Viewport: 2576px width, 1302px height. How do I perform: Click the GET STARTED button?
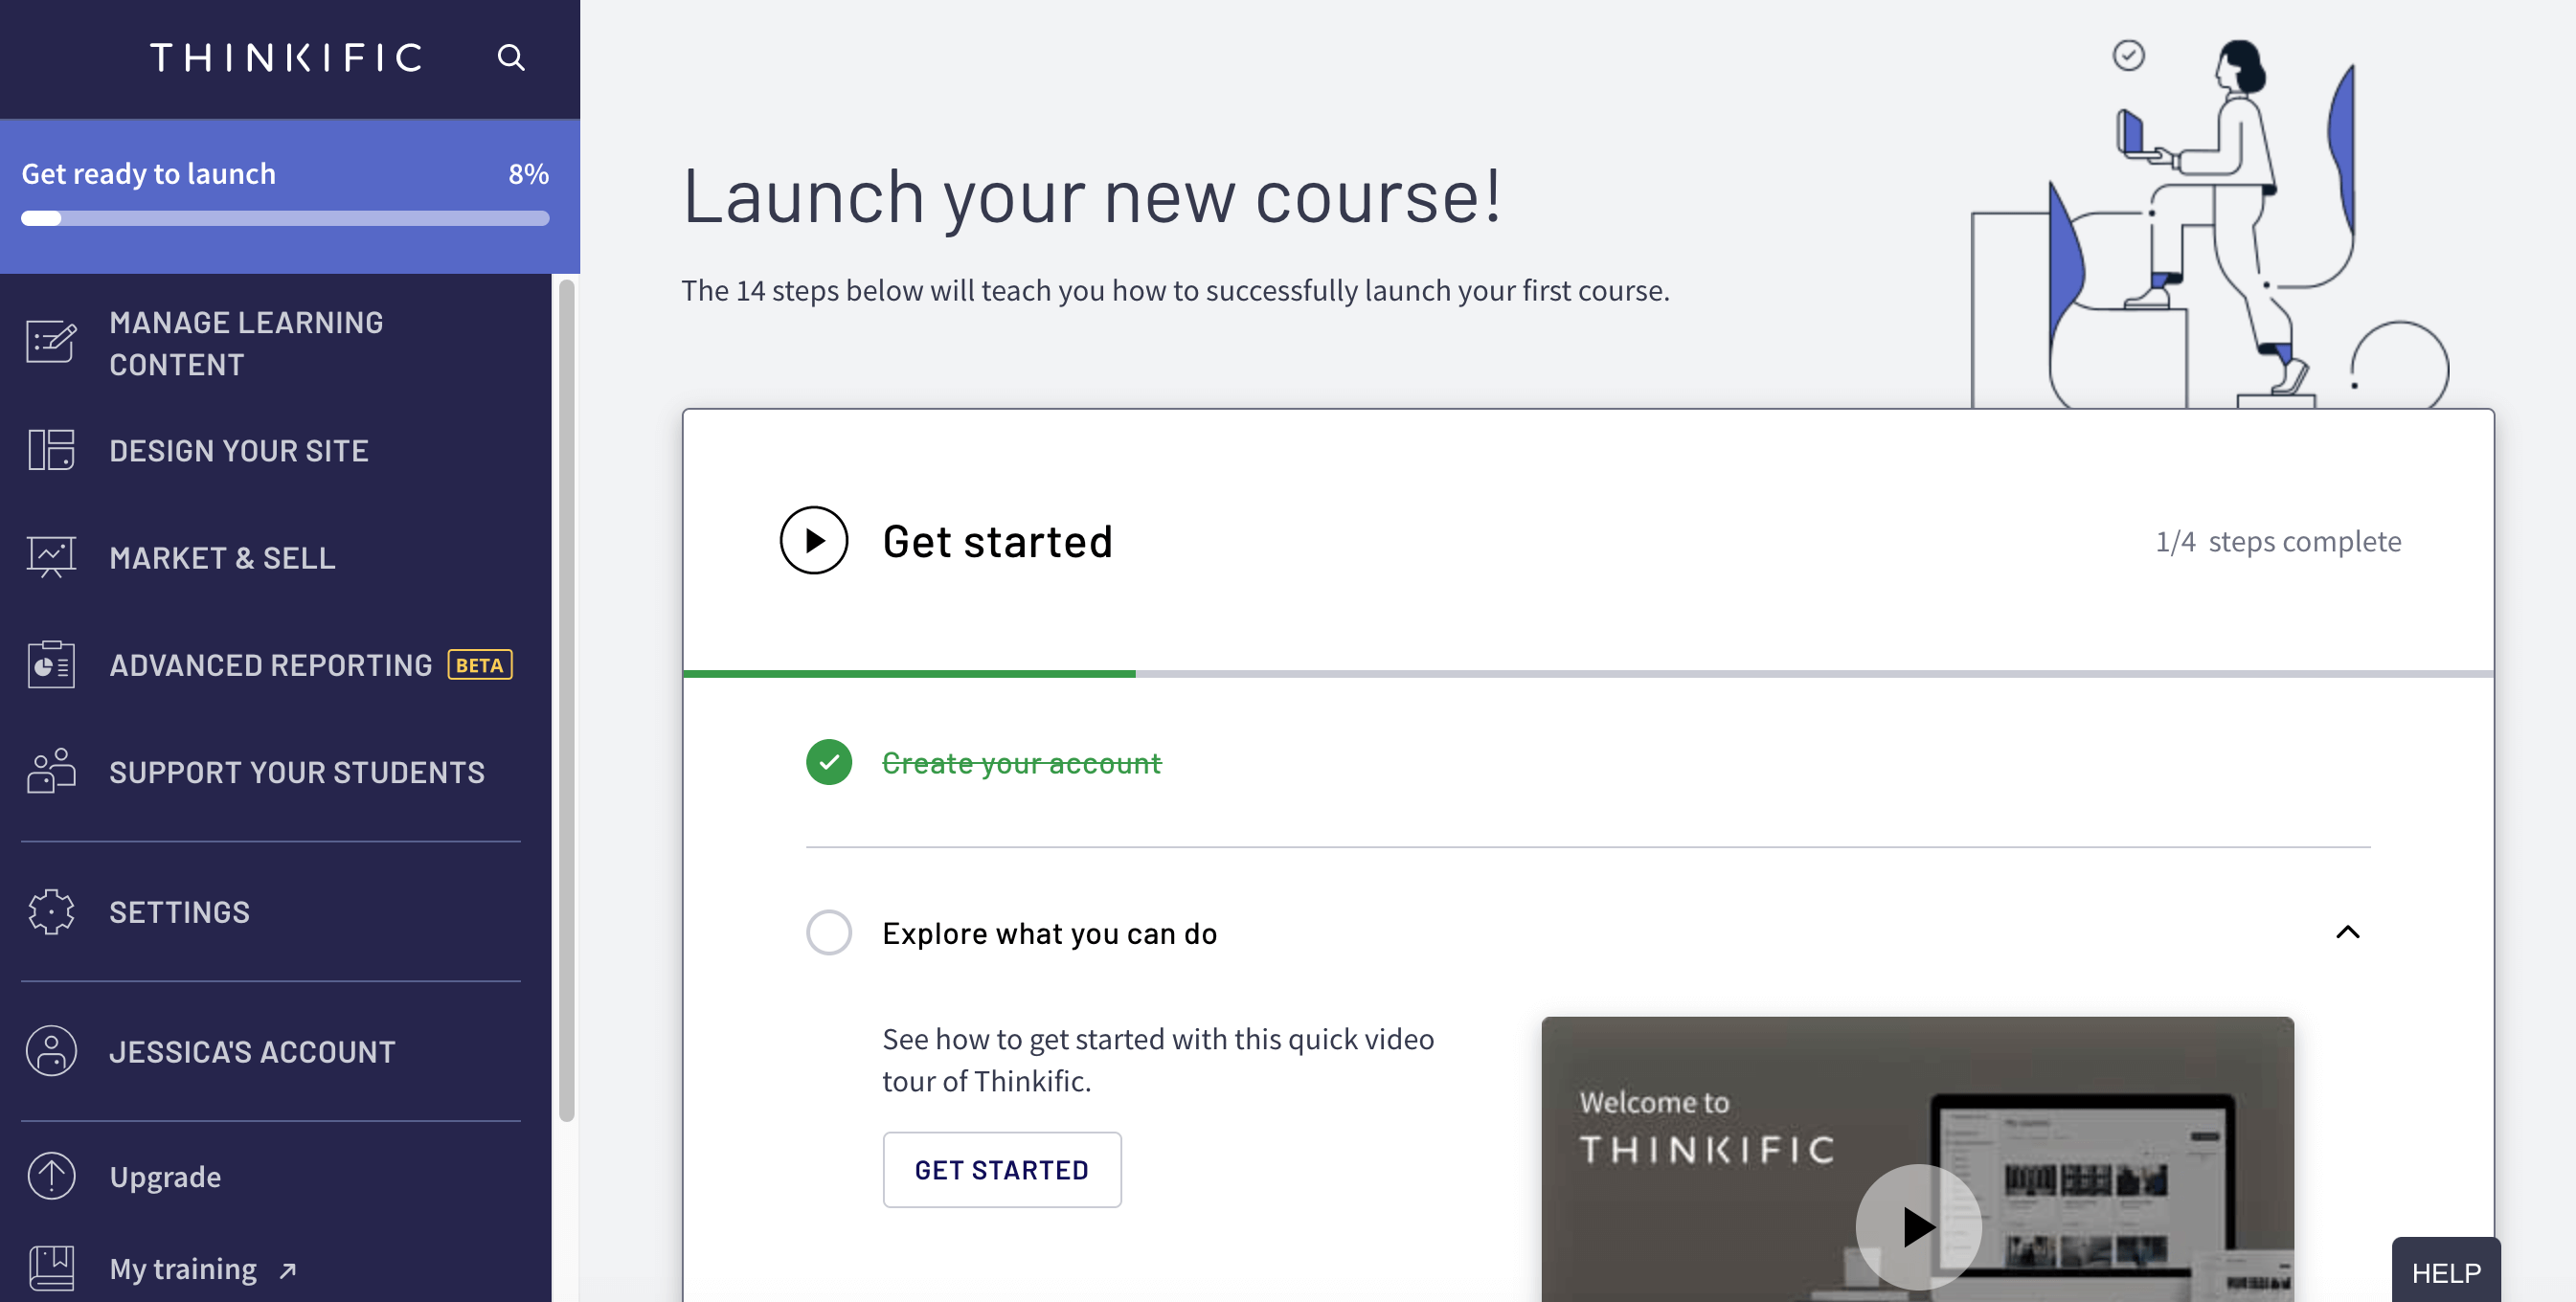1001,1169
